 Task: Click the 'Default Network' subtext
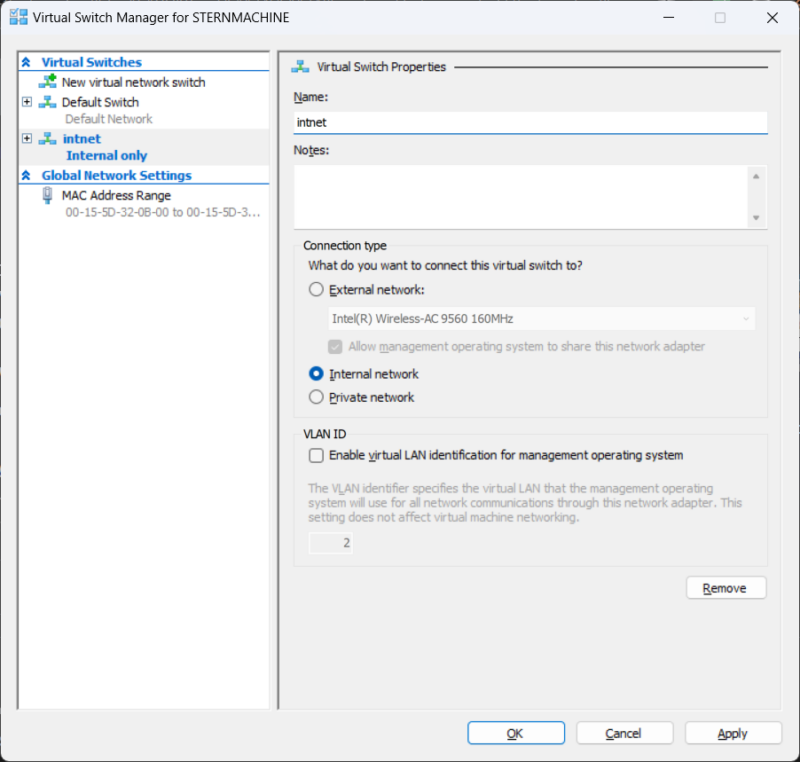click(x=109, y=119)
